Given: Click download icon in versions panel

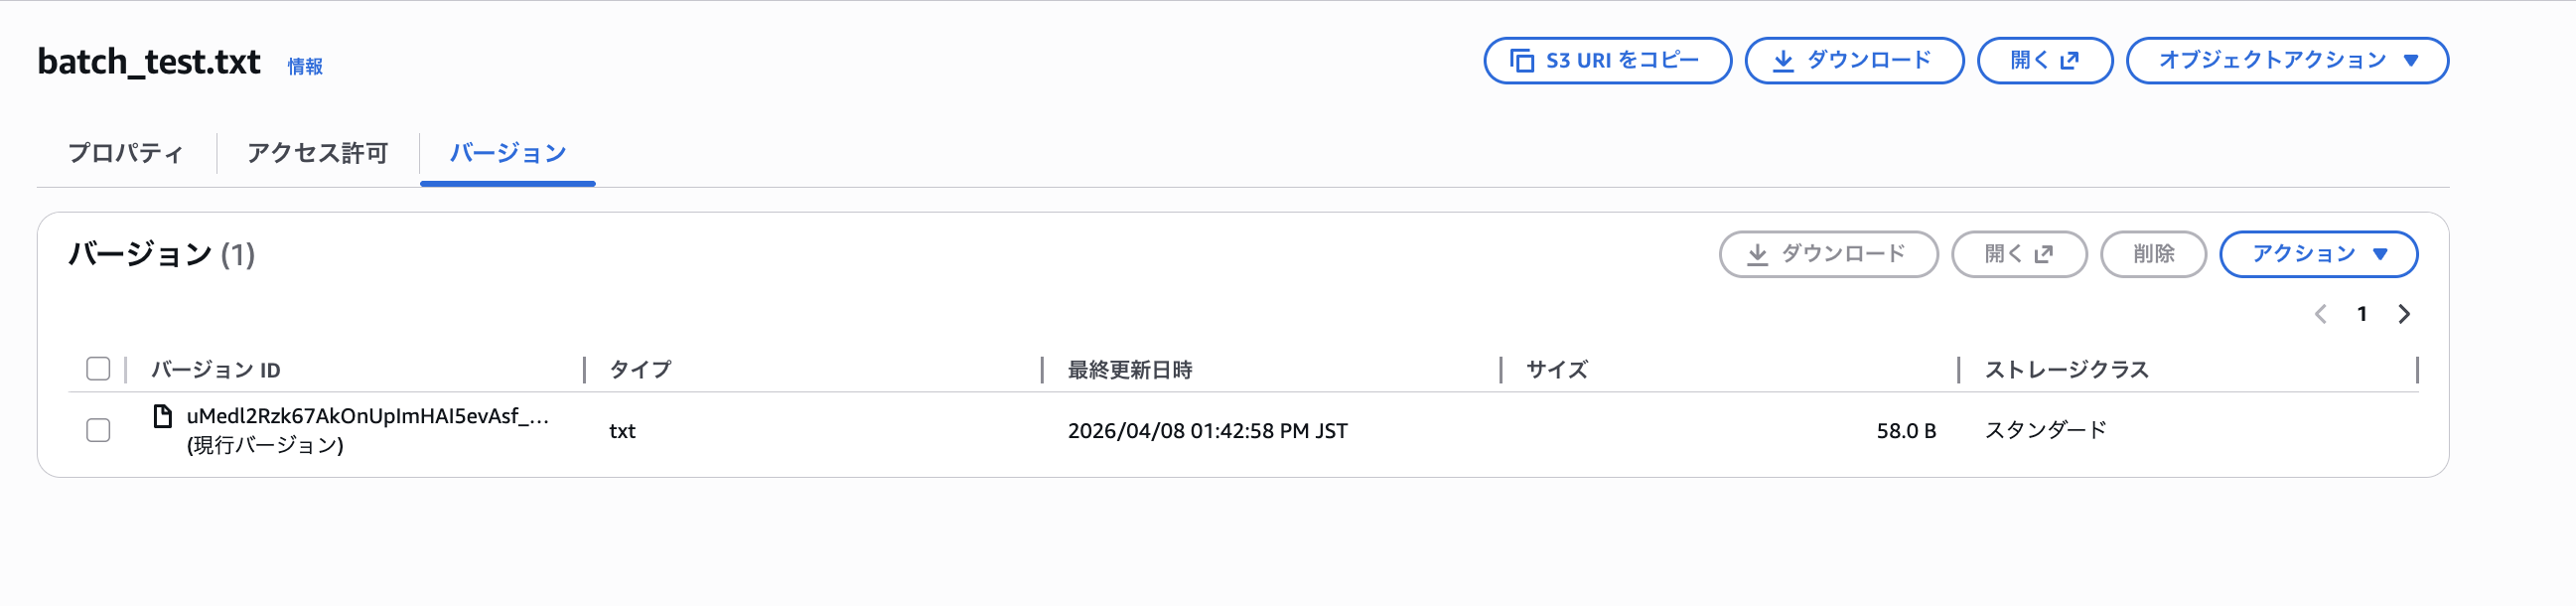Looking at the screenshot, I should (x=1757, y=255).
